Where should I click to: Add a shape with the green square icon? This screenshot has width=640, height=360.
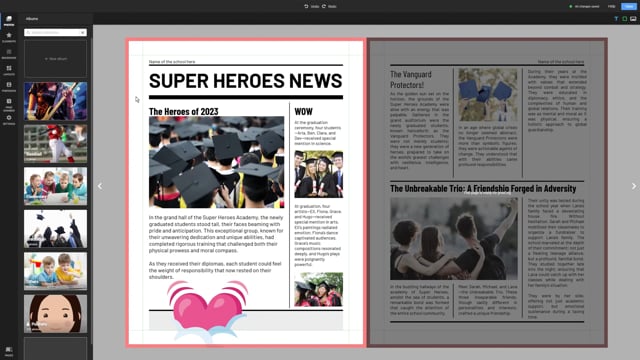(x=624, y=19)
